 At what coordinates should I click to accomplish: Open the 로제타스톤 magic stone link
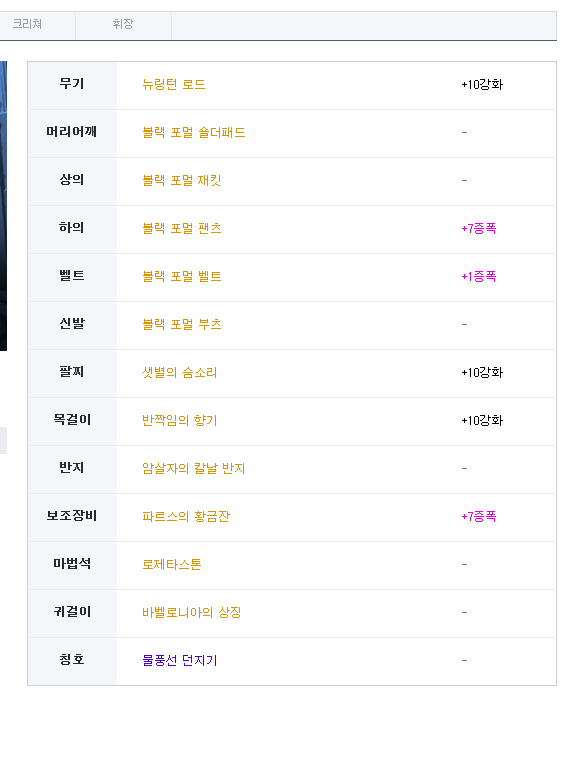point(172,564)
